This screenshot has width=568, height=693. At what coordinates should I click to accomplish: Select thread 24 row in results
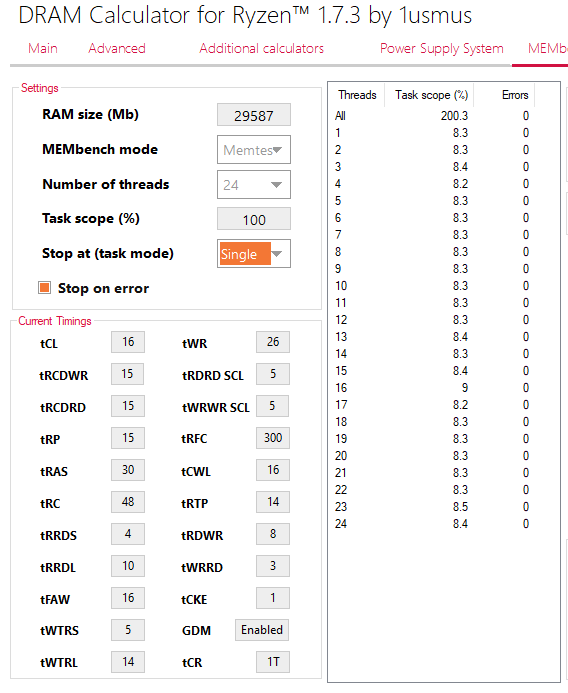click(432, 524)
